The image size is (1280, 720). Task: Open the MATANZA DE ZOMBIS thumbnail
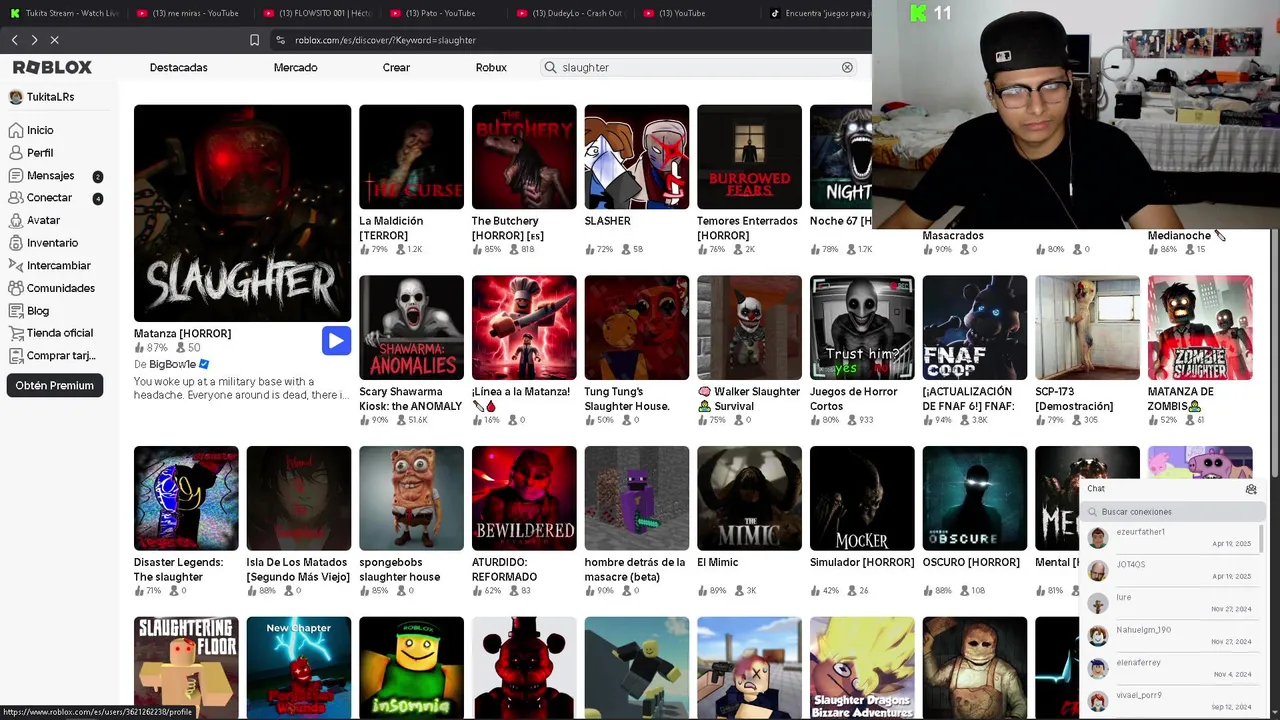coord(1200,328)
